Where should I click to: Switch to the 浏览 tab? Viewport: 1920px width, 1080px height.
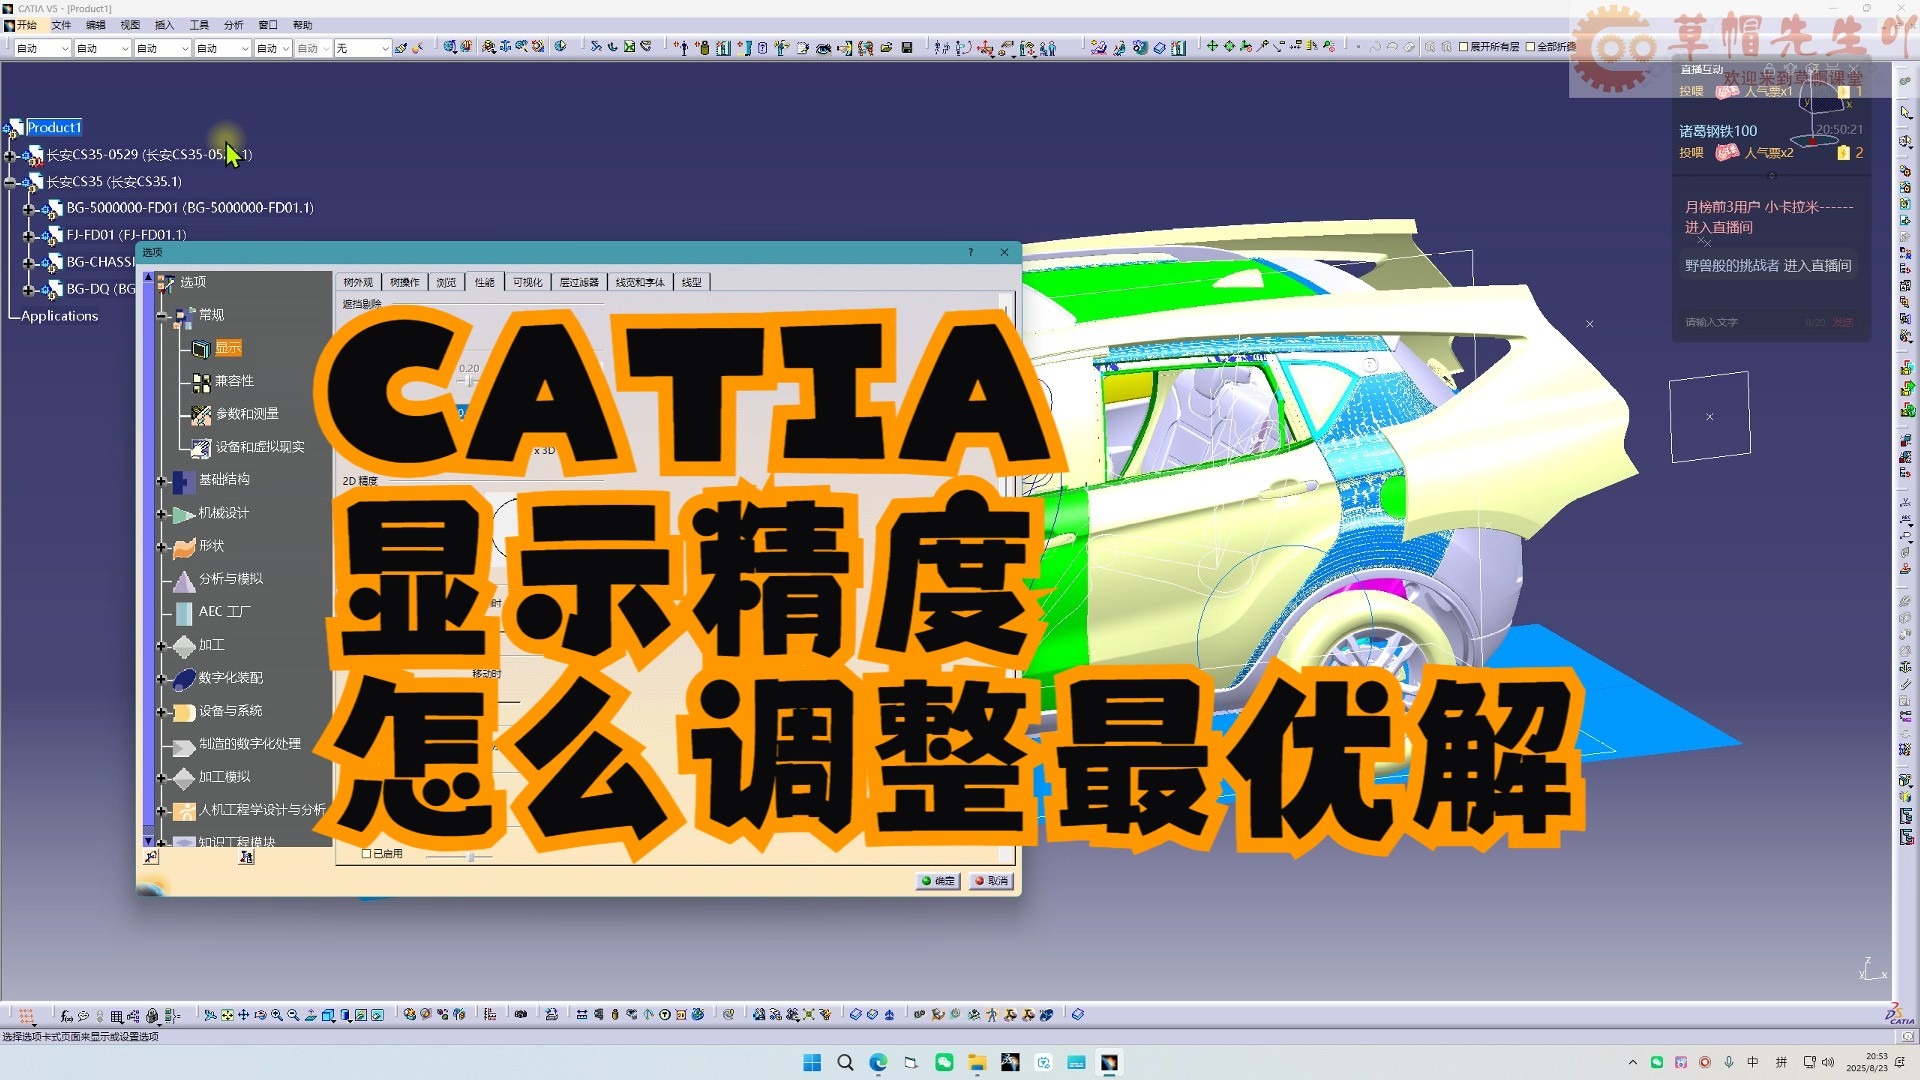point(446,283)
